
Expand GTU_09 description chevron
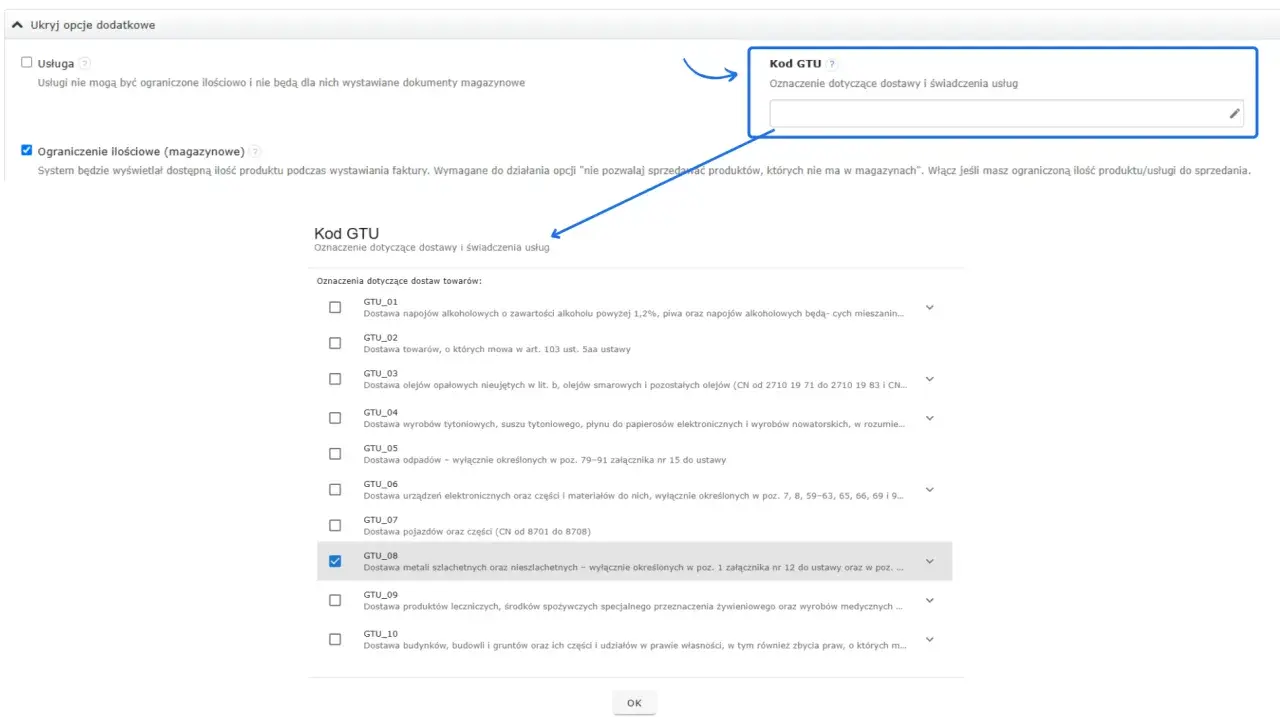tap(929, 600)
